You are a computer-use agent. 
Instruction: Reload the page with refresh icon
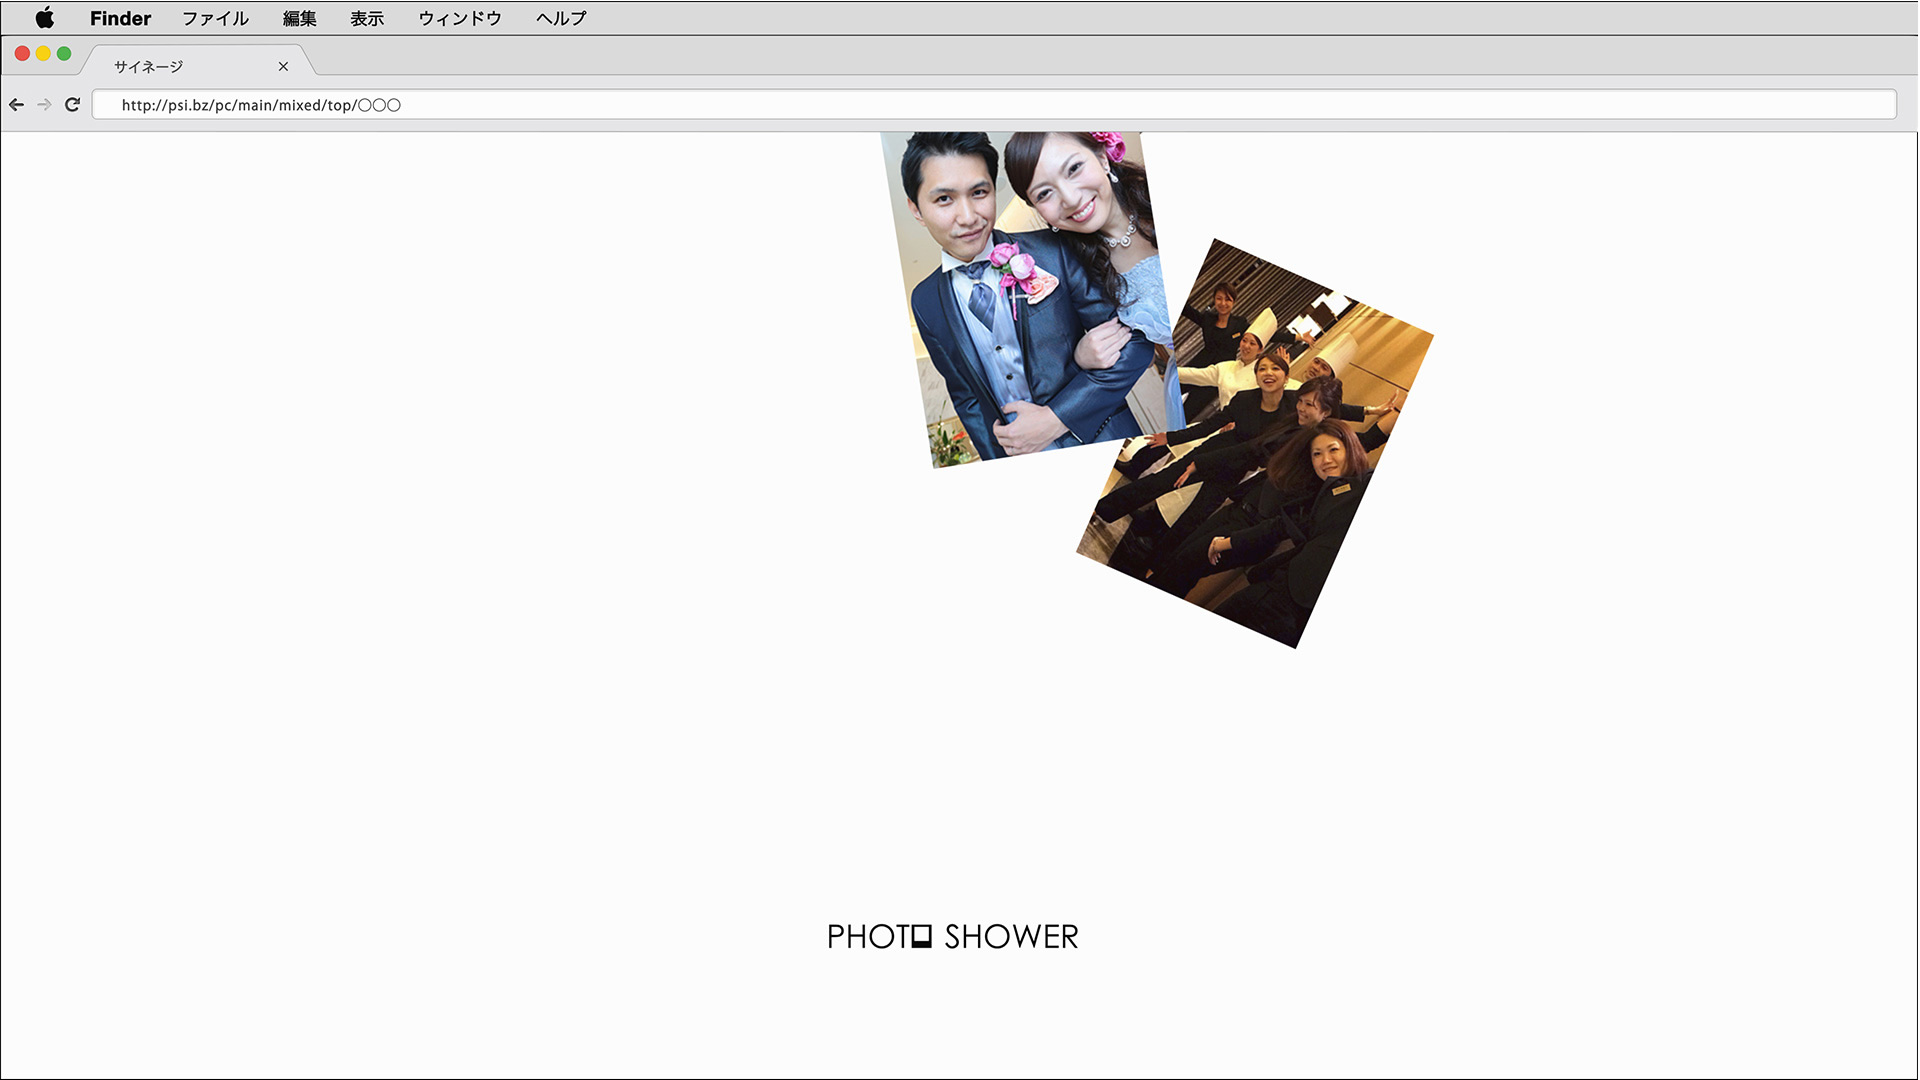tap(72, 105)
